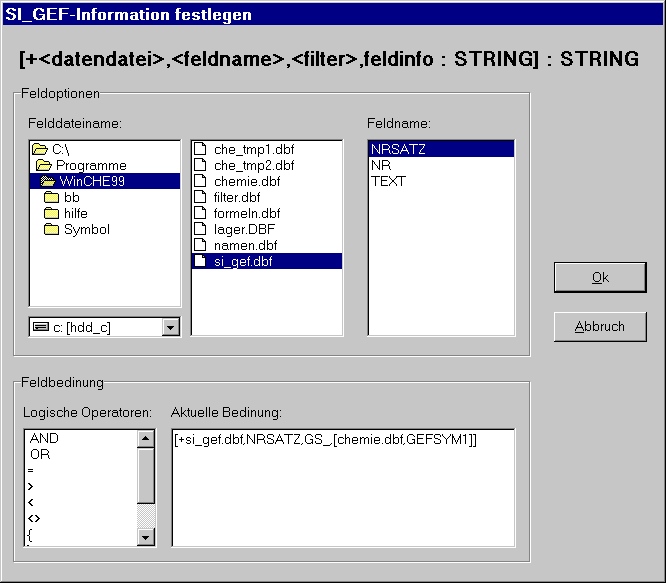Click into the Aktuelle Bedingung text field
This screenshot has width=666, height=583.
(x=343, y=490)
